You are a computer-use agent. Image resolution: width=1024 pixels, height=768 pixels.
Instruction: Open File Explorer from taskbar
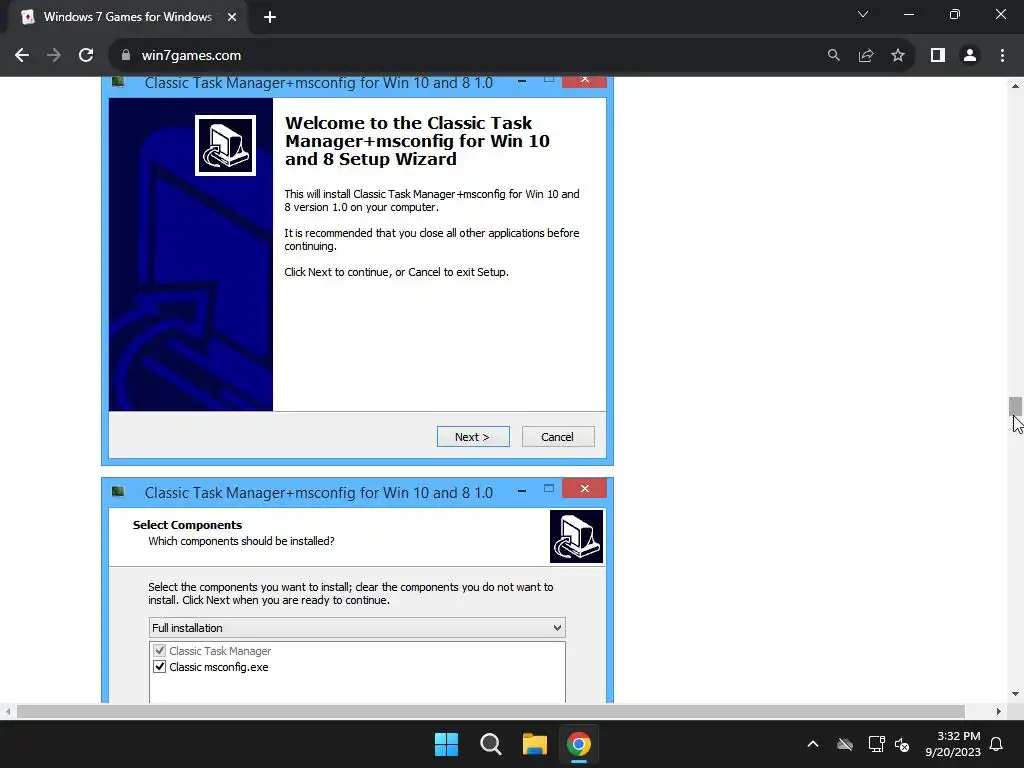coord(534,744)
